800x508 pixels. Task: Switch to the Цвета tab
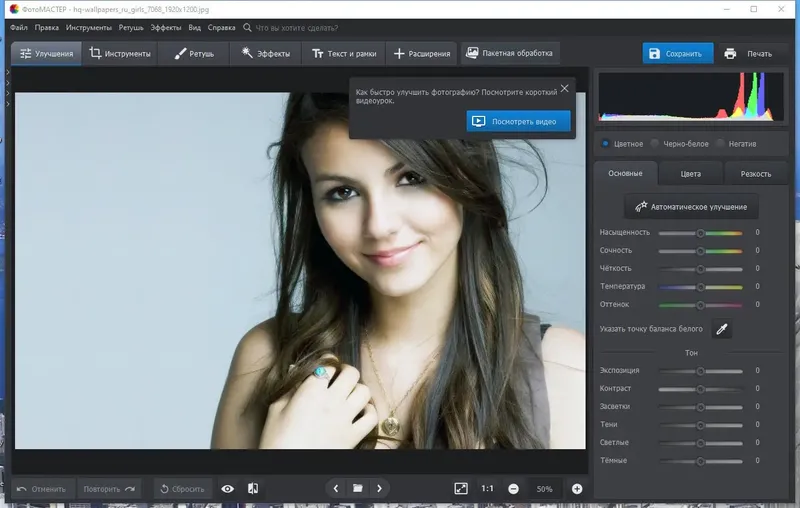pos(690,174)
